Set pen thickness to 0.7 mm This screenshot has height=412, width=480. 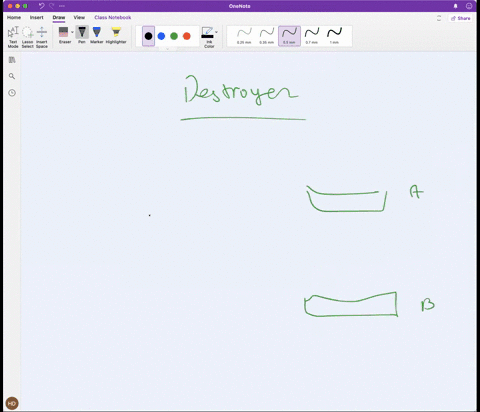tap(312, 36)
